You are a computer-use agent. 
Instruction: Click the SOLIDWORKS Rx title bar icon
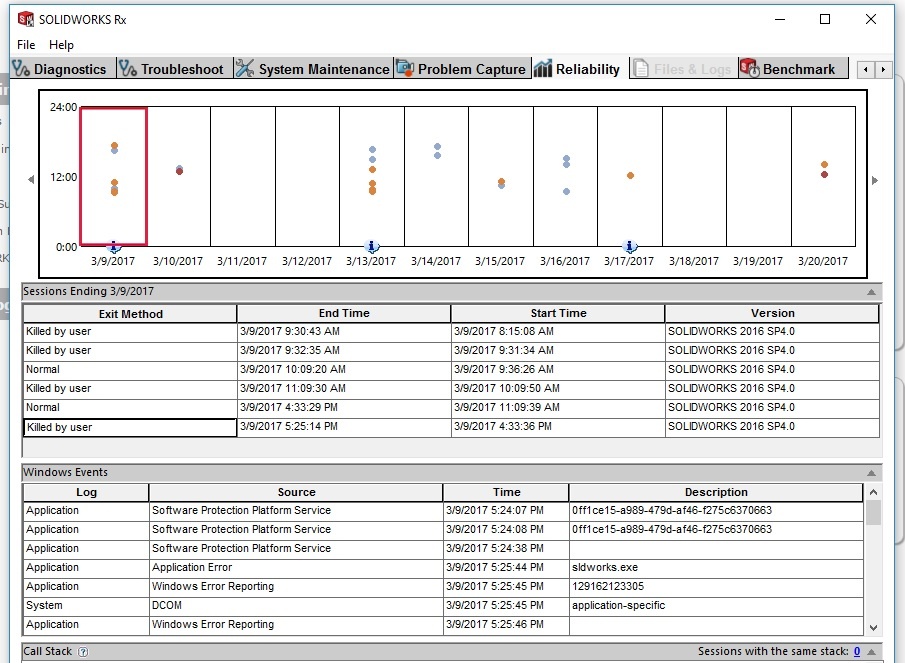(25, 20)
